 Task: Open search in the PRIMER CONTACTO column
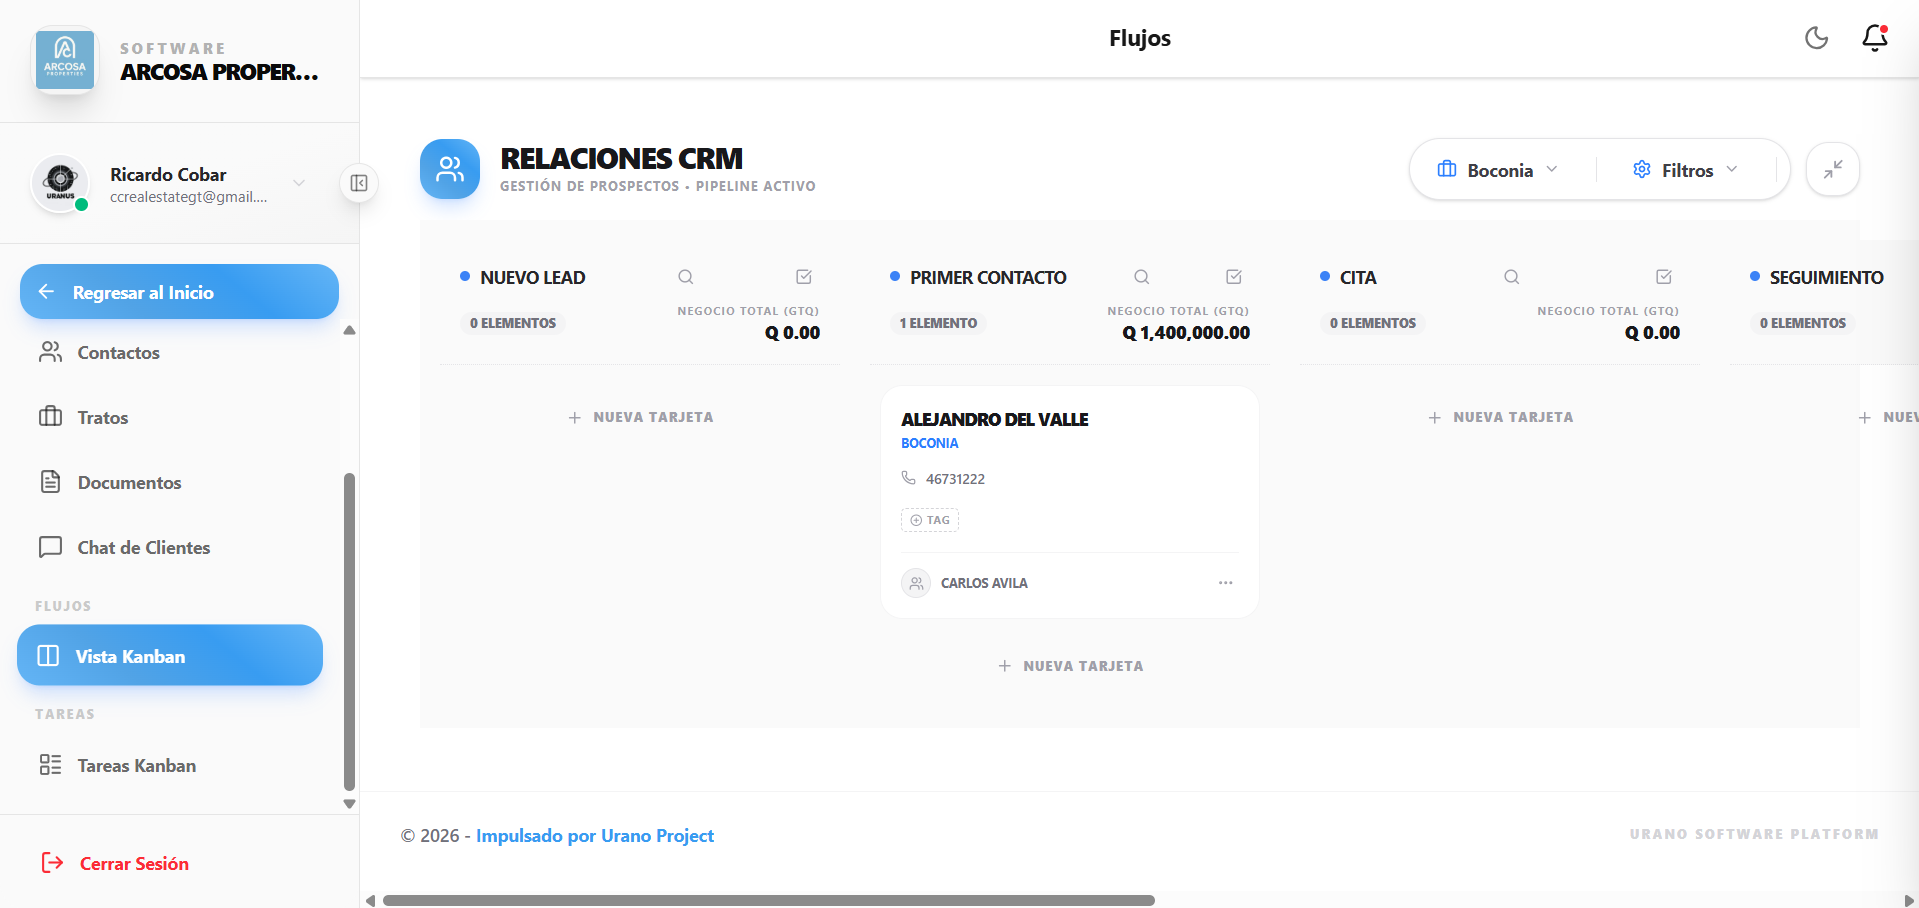tap(1142, 277)
